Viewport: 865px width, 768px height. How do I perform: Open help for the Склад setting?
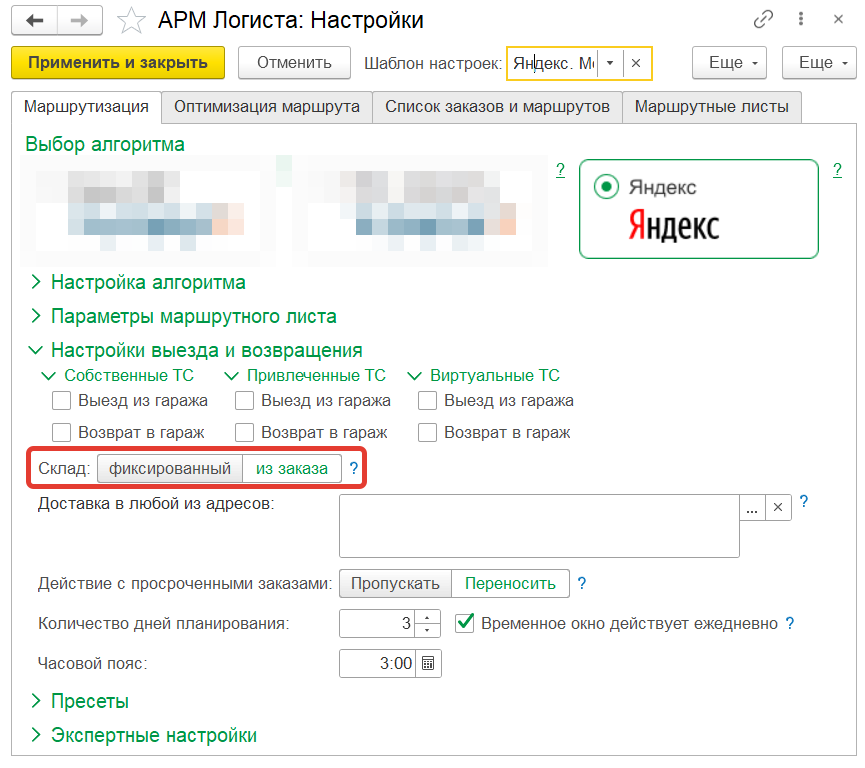[354, 468]
